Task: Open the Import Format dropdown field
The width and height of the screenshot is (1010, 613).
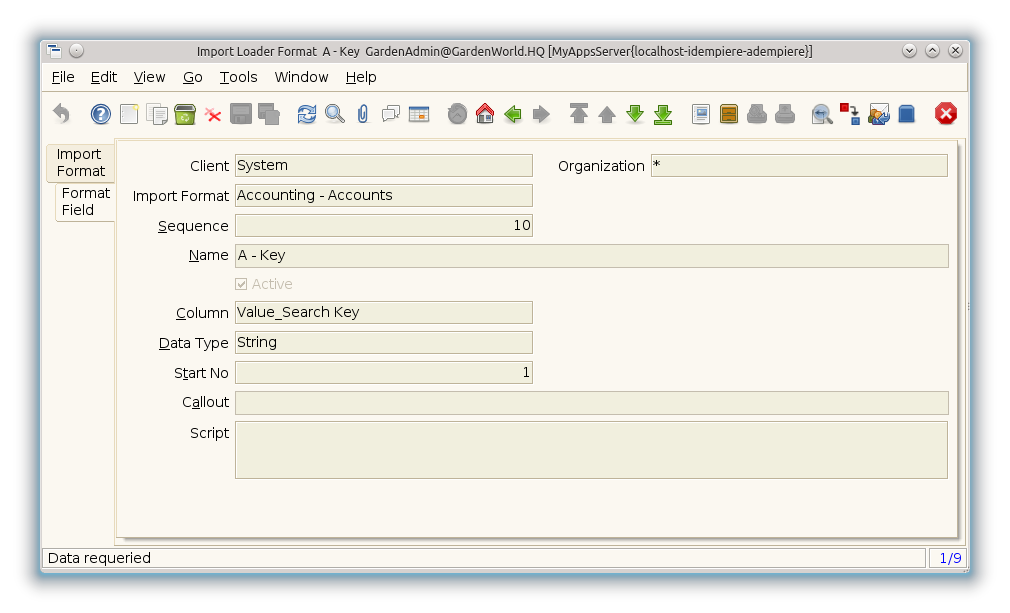Action: click(x=383, y=196)
